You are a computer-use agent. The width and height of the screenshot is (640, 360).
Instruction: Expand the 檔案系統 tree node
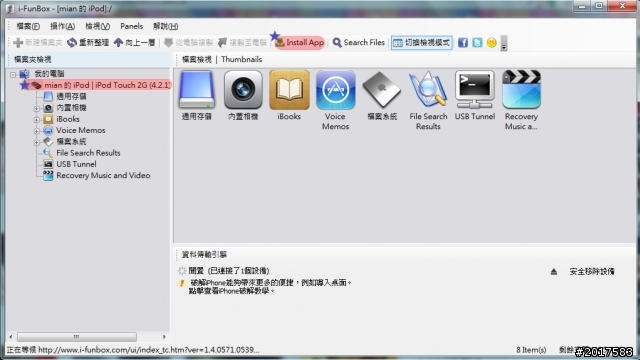[x=37, y=142]
